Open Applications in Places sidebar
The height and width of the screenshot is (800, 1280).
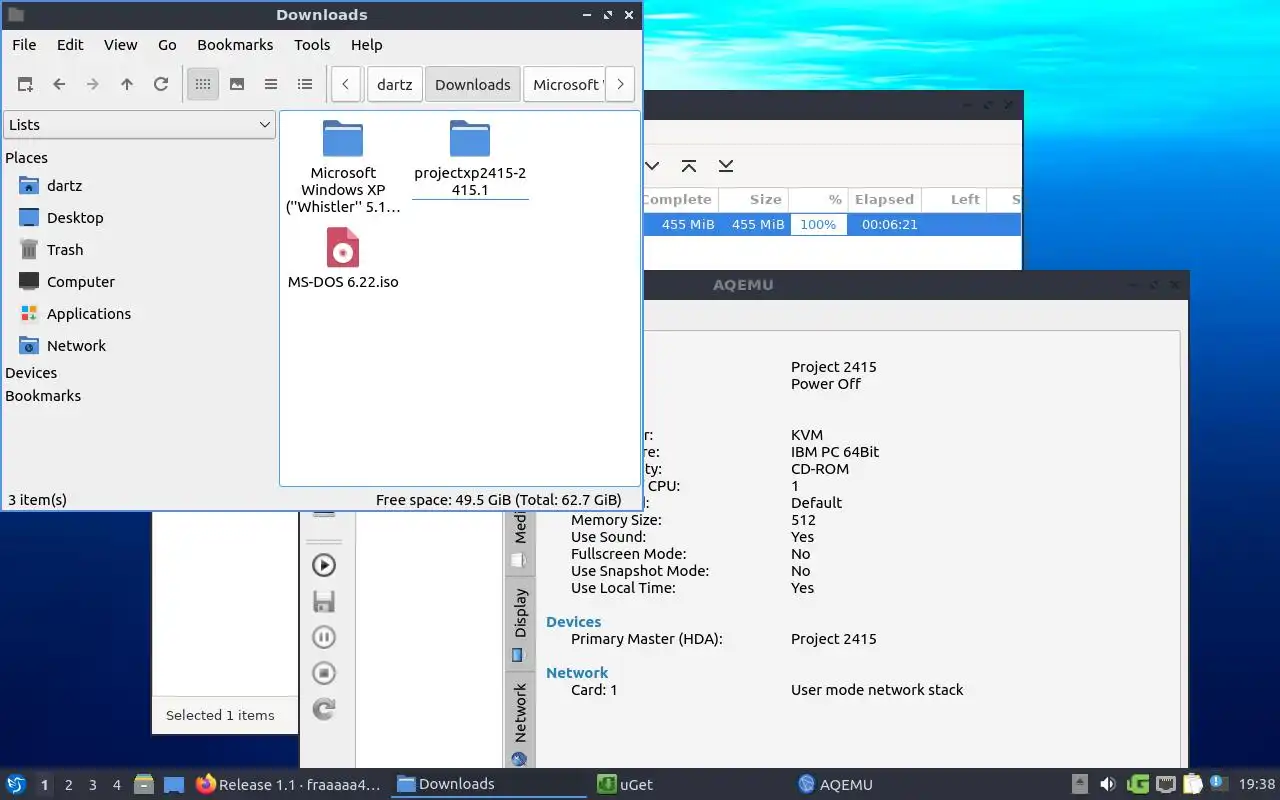pos(89,314)
